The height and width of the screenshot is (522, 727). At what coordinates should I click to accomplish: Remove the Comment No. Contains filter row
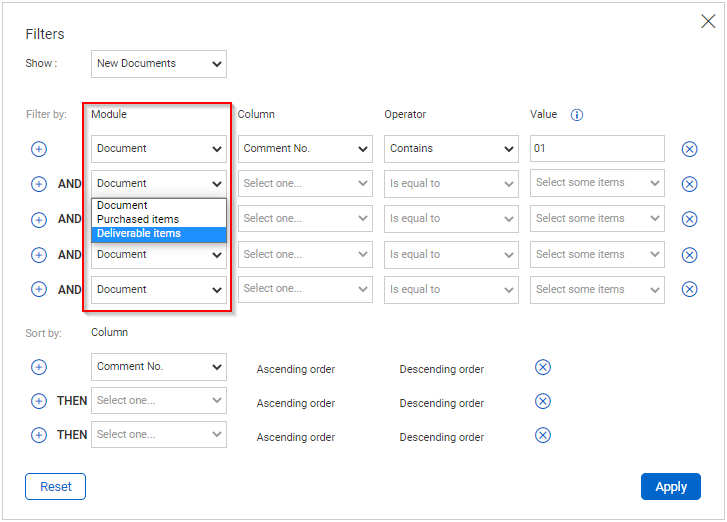[689, 149]
